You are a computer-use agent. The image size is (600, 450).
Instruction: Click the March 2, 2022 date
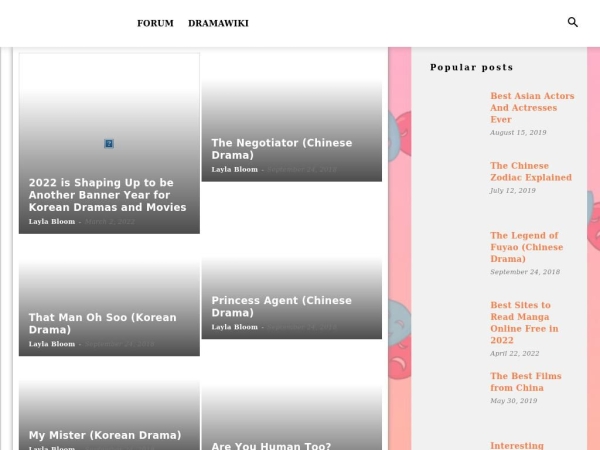(110, 222)
